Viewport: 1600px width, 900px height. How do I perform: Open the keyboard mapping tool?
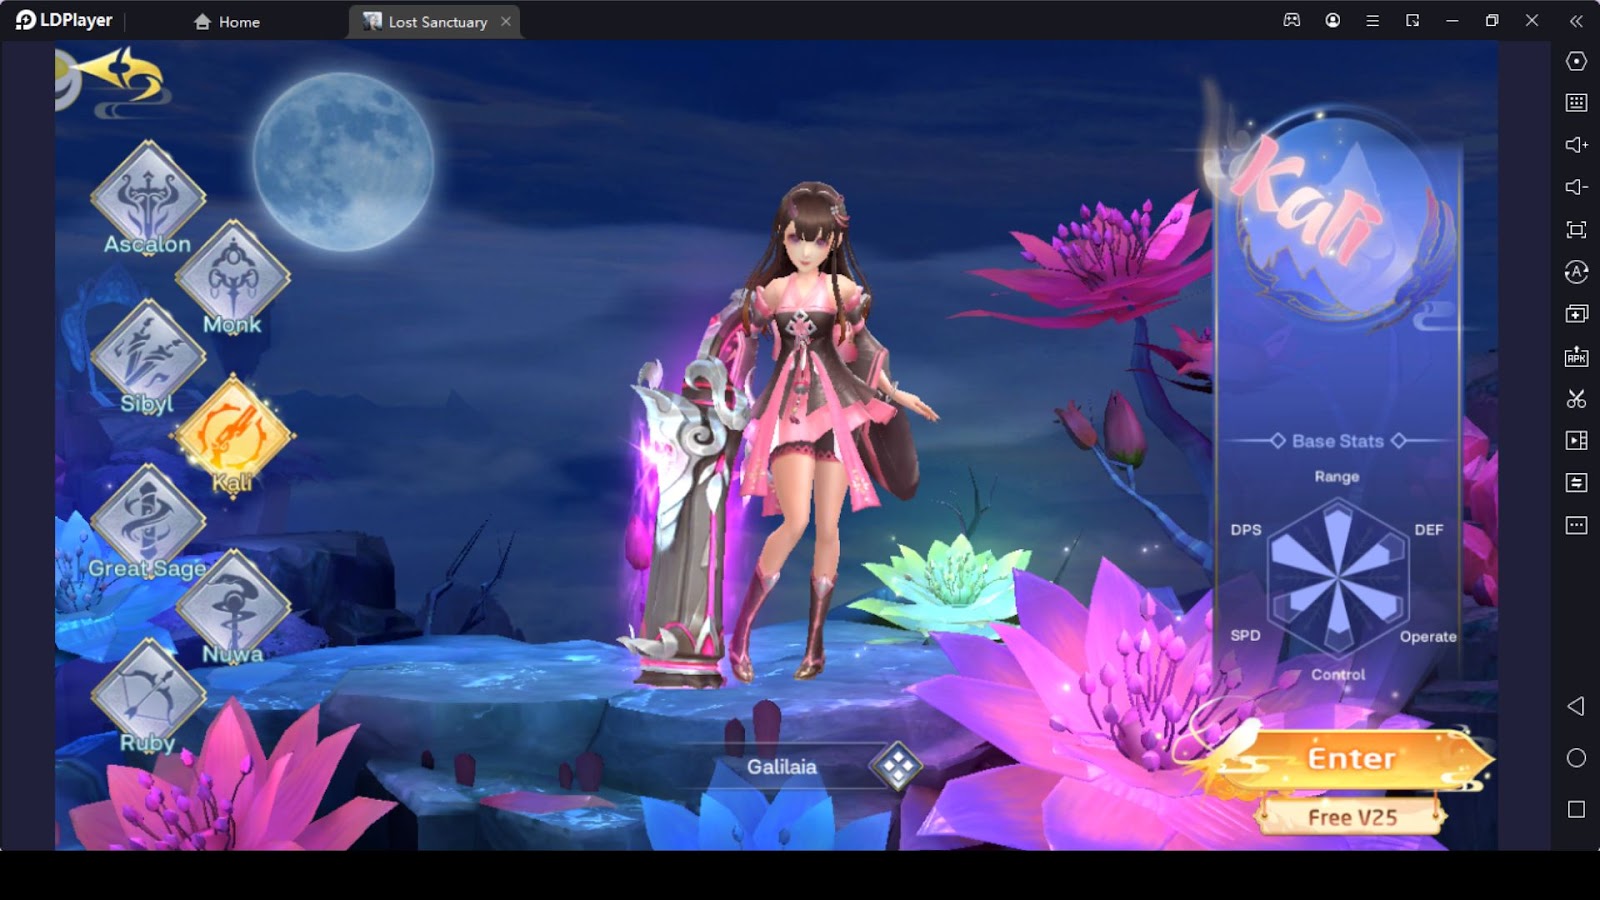click(x=1577, y=102)
